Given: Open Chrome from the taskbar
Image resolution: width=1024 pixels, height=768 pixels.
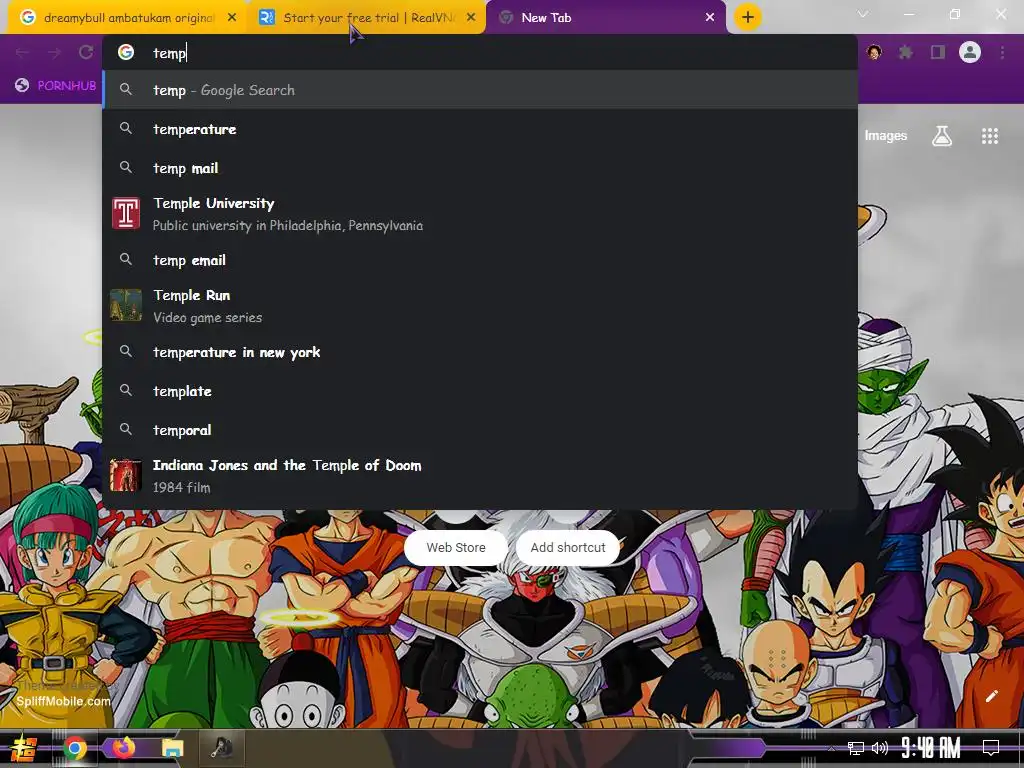Looking at the screenshot, I should point(75,748).
